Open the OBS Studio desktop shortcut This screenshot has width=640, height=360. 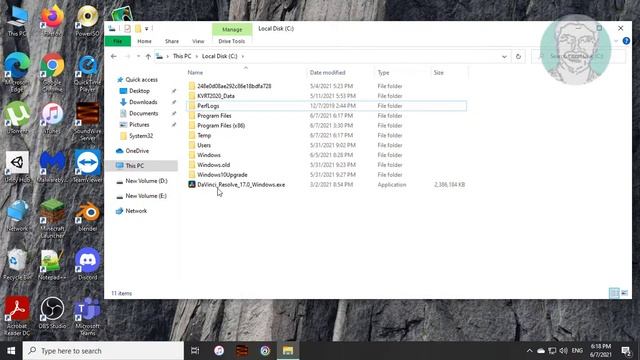(52, 312)
